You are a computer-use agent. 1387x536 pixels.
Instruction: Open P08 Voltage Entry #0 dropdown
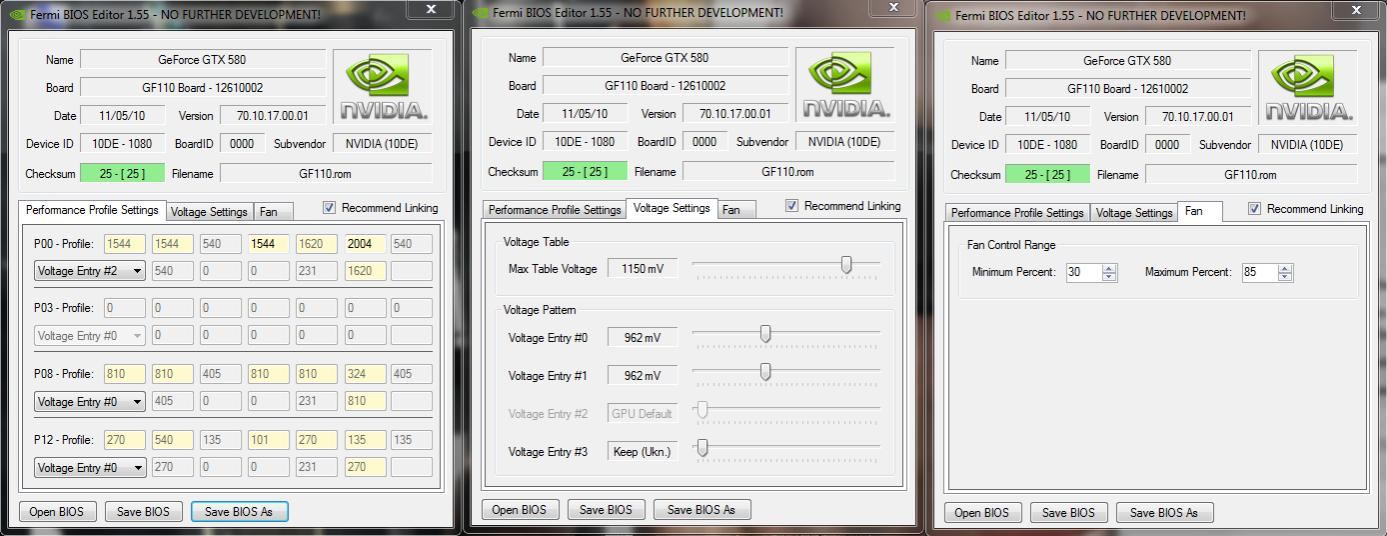[90, 401]
